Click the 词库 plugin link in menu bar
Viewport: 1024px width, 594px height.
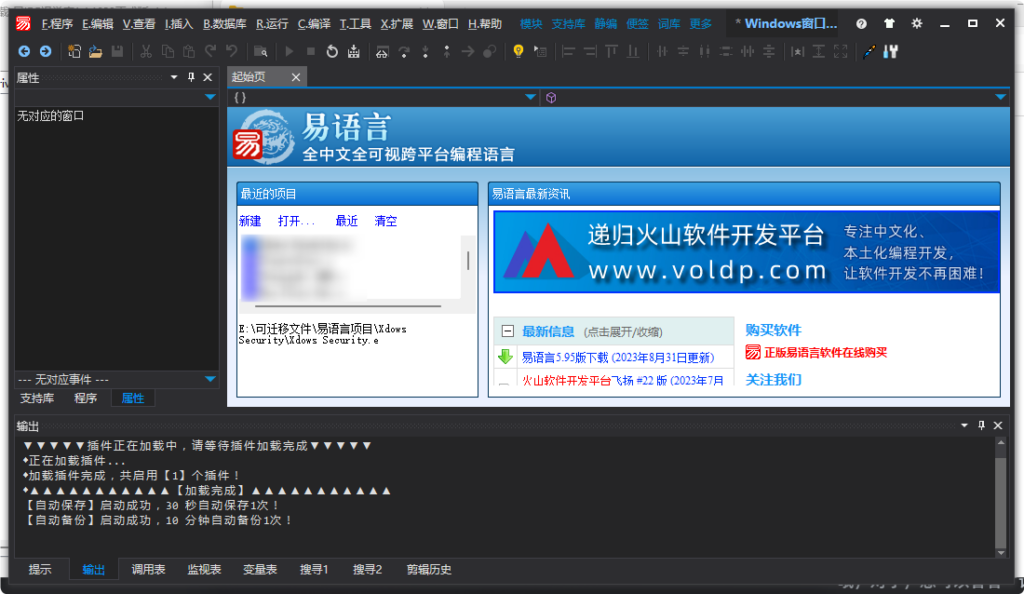pyautogui.click(x=669, y=24)
